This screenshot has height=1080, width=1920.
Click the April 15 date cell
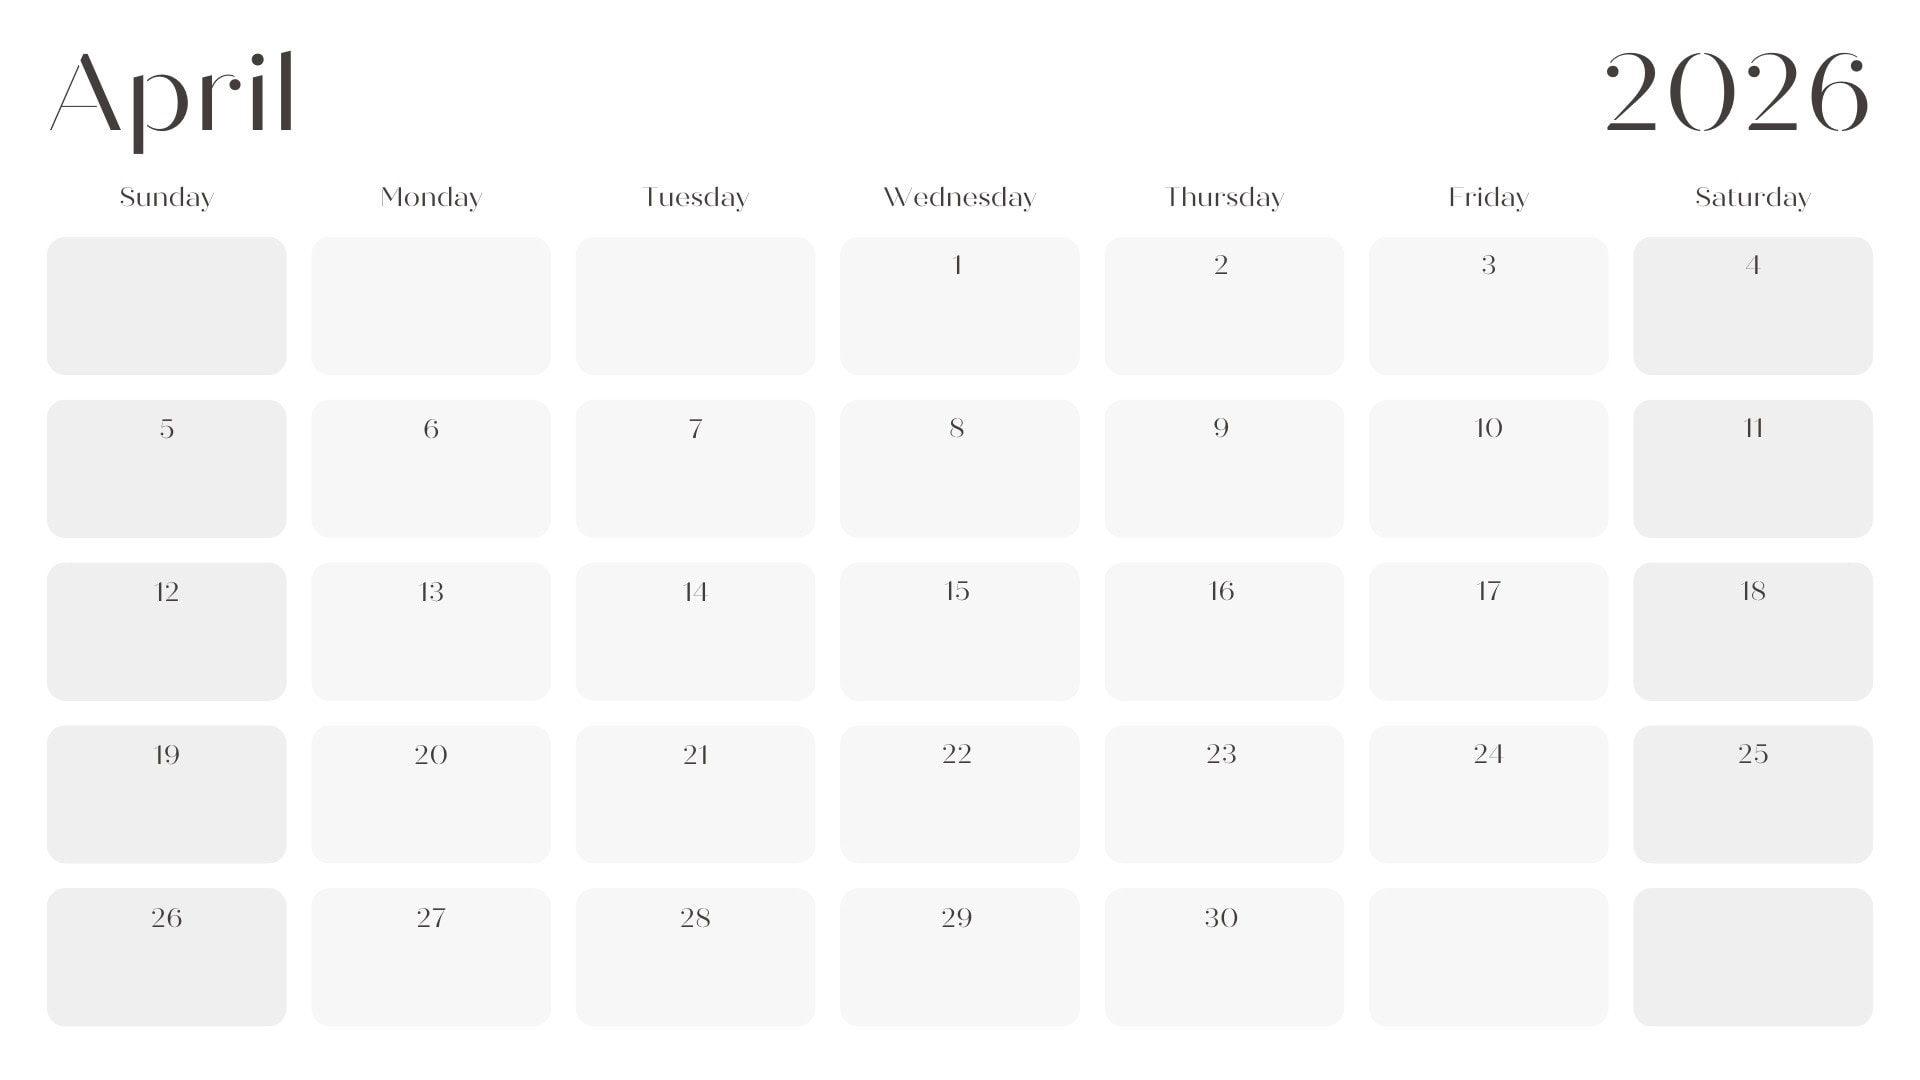point(959,631)
